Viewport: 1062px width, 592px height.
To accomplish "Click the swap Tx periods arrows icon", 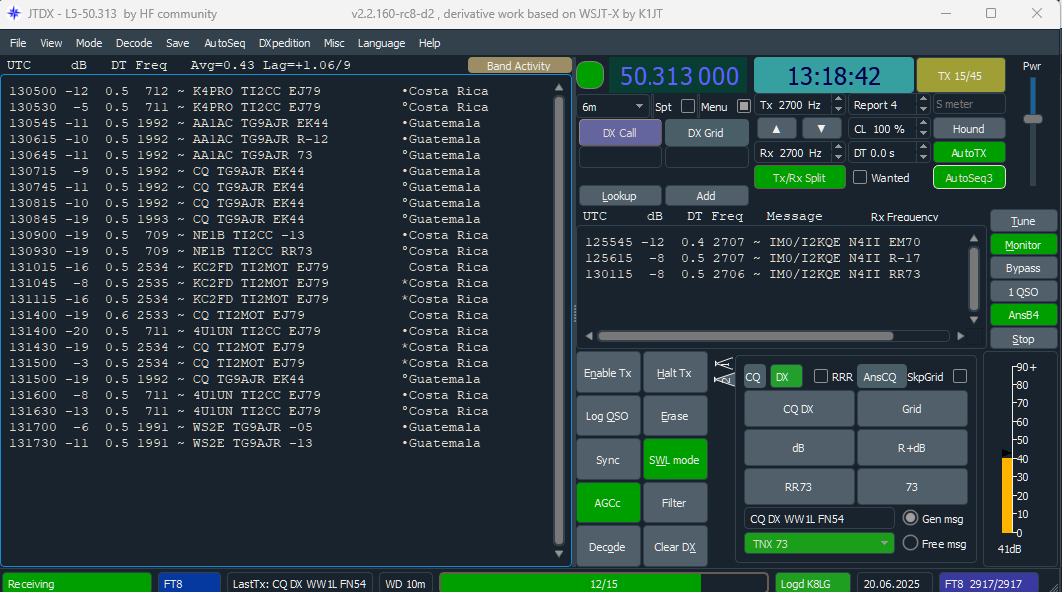I will pyautogui.click(x=724, y=371).
